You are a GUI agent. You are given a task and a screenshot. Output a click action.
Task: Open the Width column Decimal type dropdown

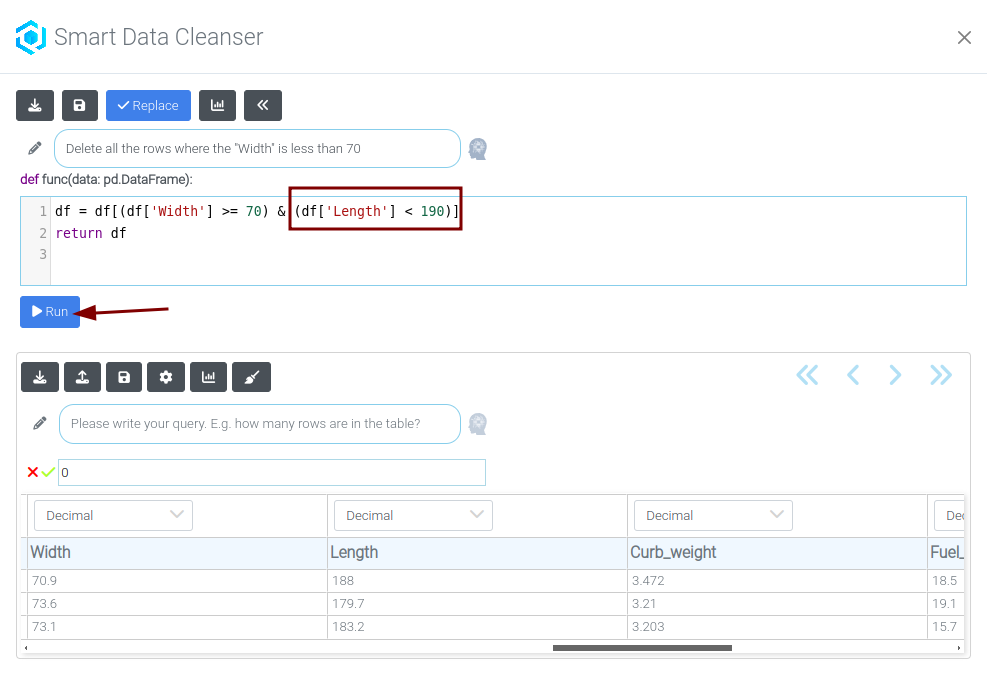click(114, 515)
